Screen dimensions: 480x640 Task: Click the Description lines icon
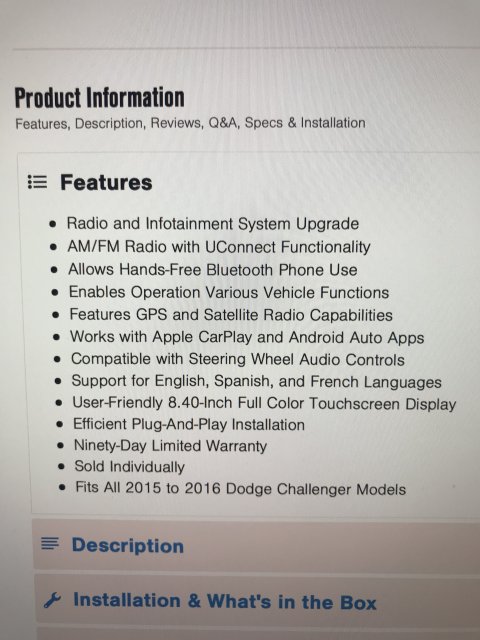[50, 544]
